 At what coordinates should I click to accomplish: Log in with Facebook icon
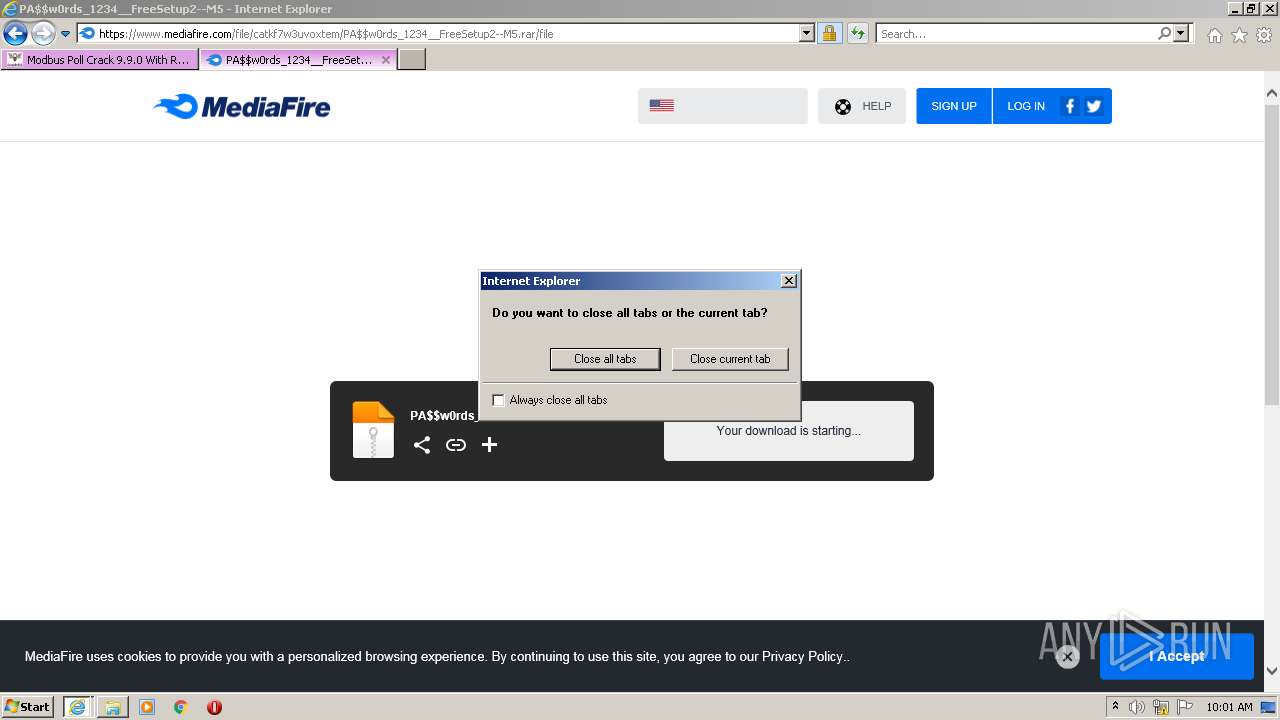click(x=1070, y=106)
